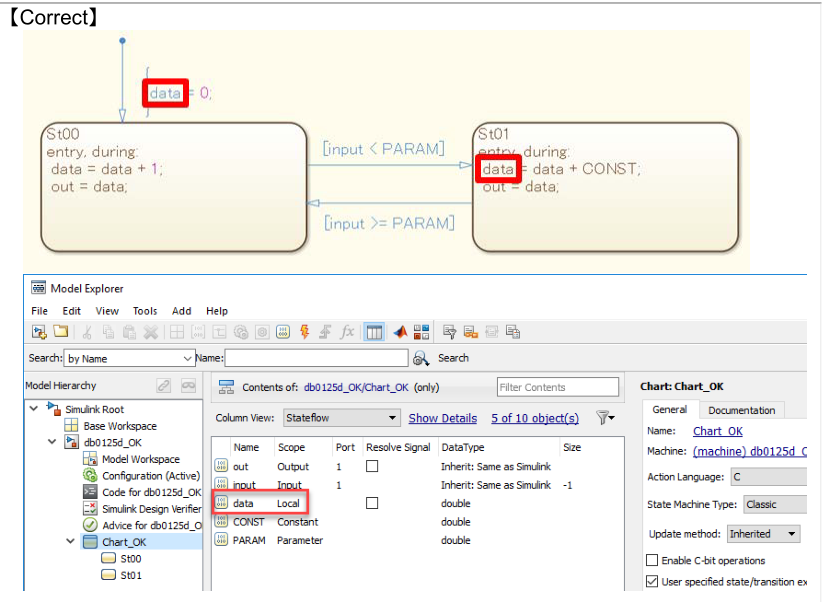This screenshot has height=602, width=824.
Task: Switch to the Documentation tab
Action: [x=741, y=410]
